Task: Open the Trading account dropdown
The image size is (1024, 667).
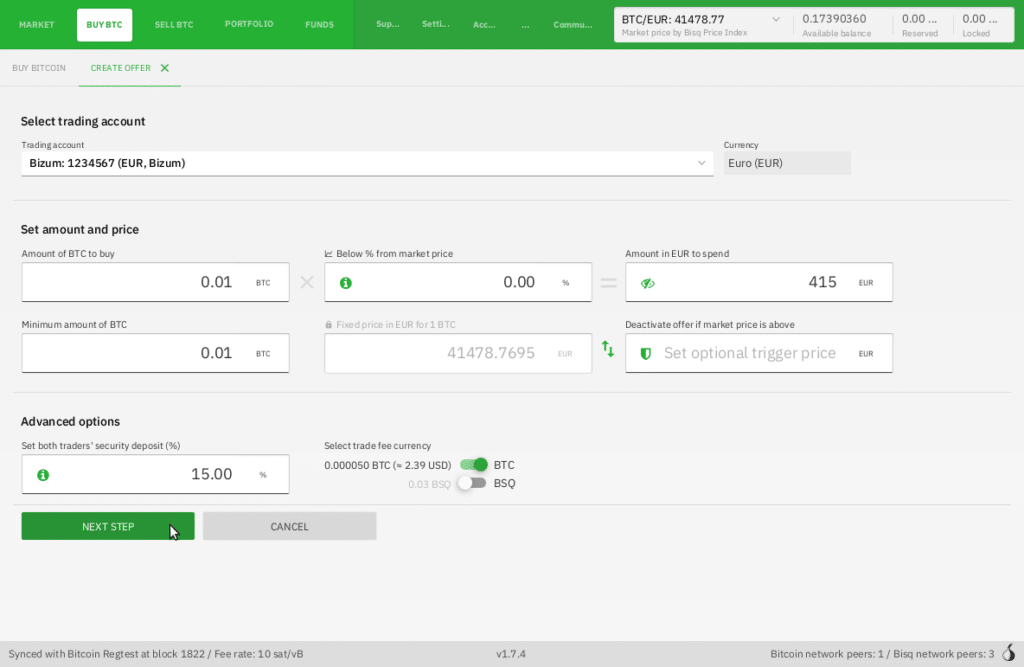Action: (x=367, y=163)
